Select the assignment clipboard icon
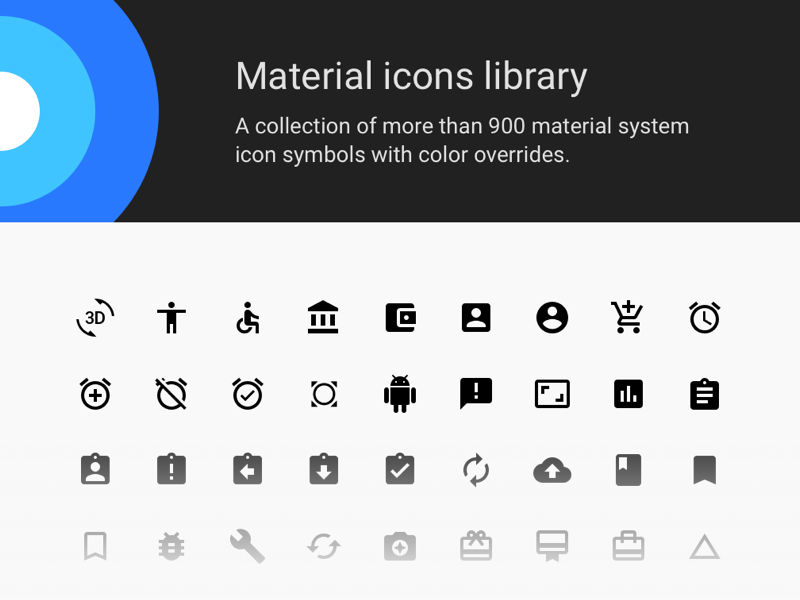The image size is (800, 600). 704,393
